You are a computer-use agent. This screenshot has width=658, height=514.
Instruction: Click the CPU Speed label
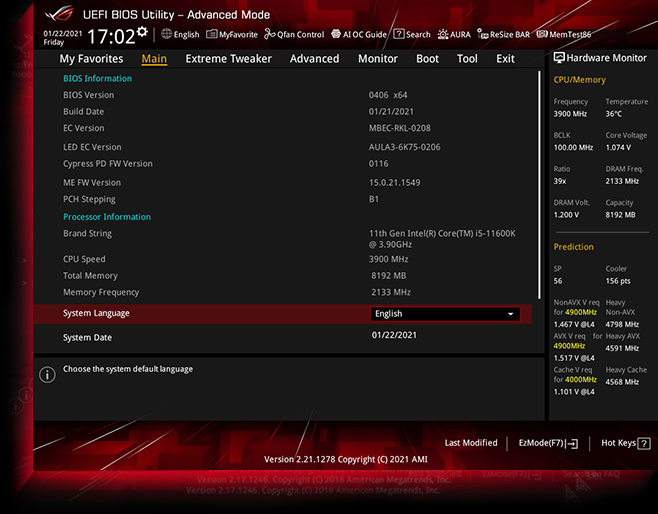84,259
